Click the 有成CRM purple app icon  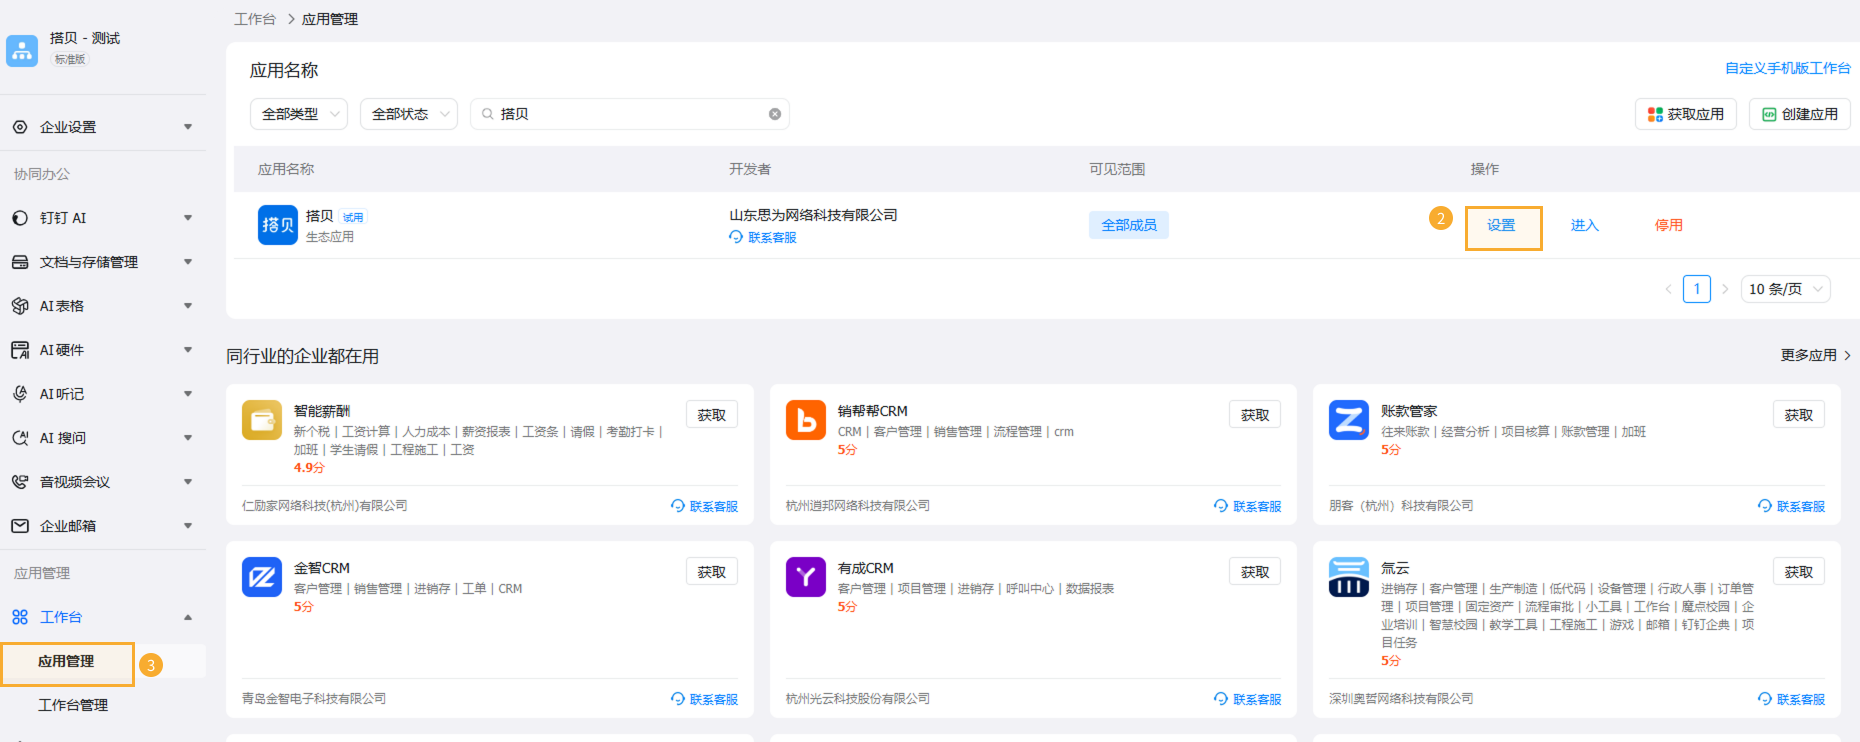(x=806, y=577)
